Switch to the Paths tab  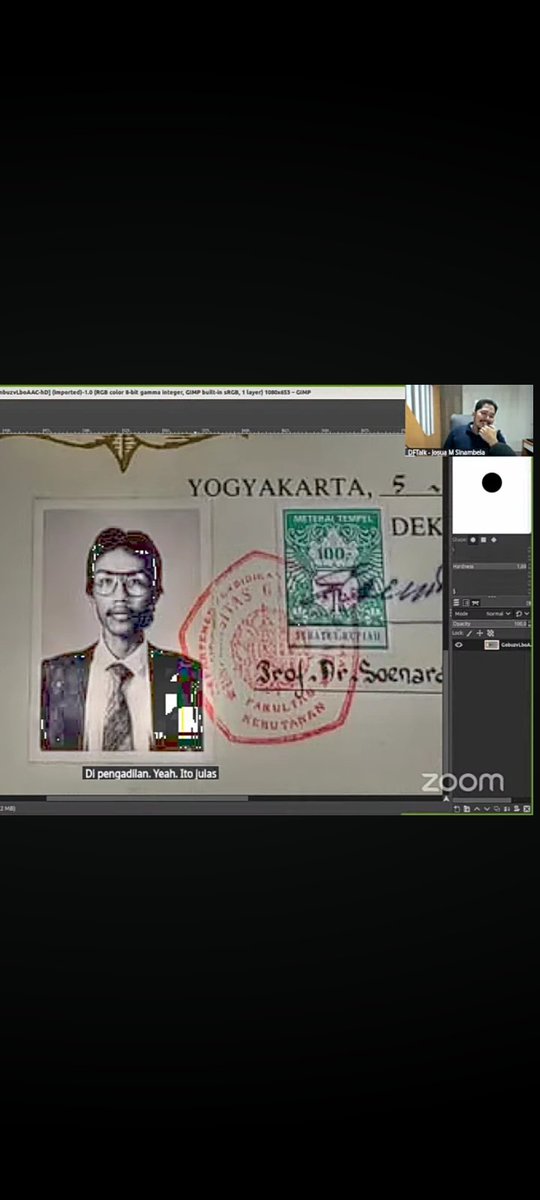475,602
